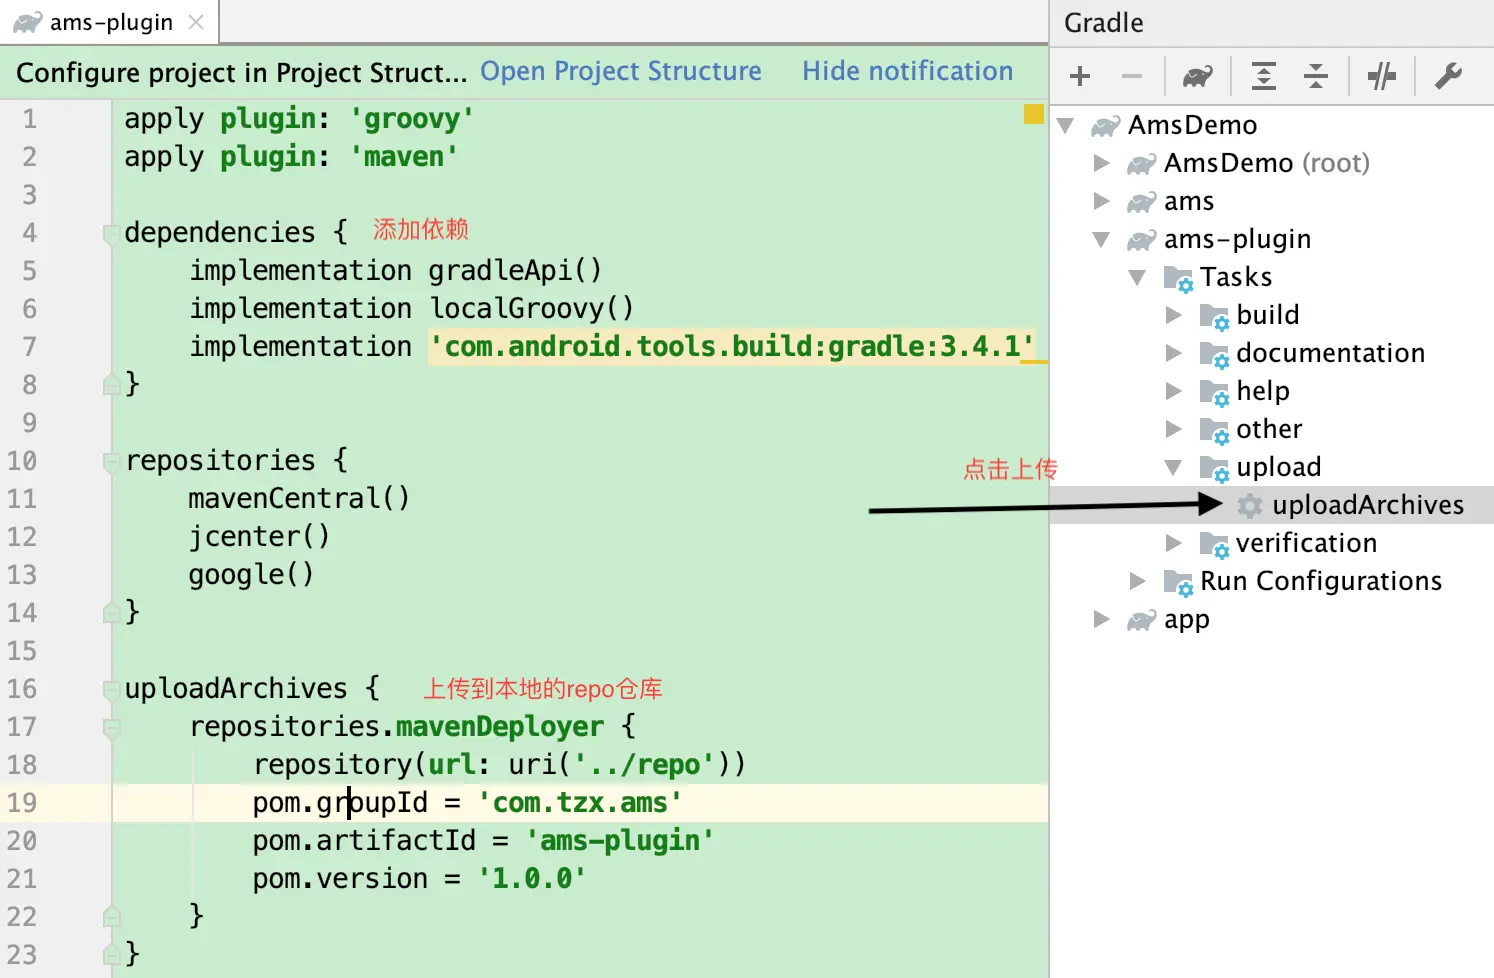This screenshot has height=978, width=1494.
Task: Expand all nodes in Gradle tree
Action: tap(1264, 76)
